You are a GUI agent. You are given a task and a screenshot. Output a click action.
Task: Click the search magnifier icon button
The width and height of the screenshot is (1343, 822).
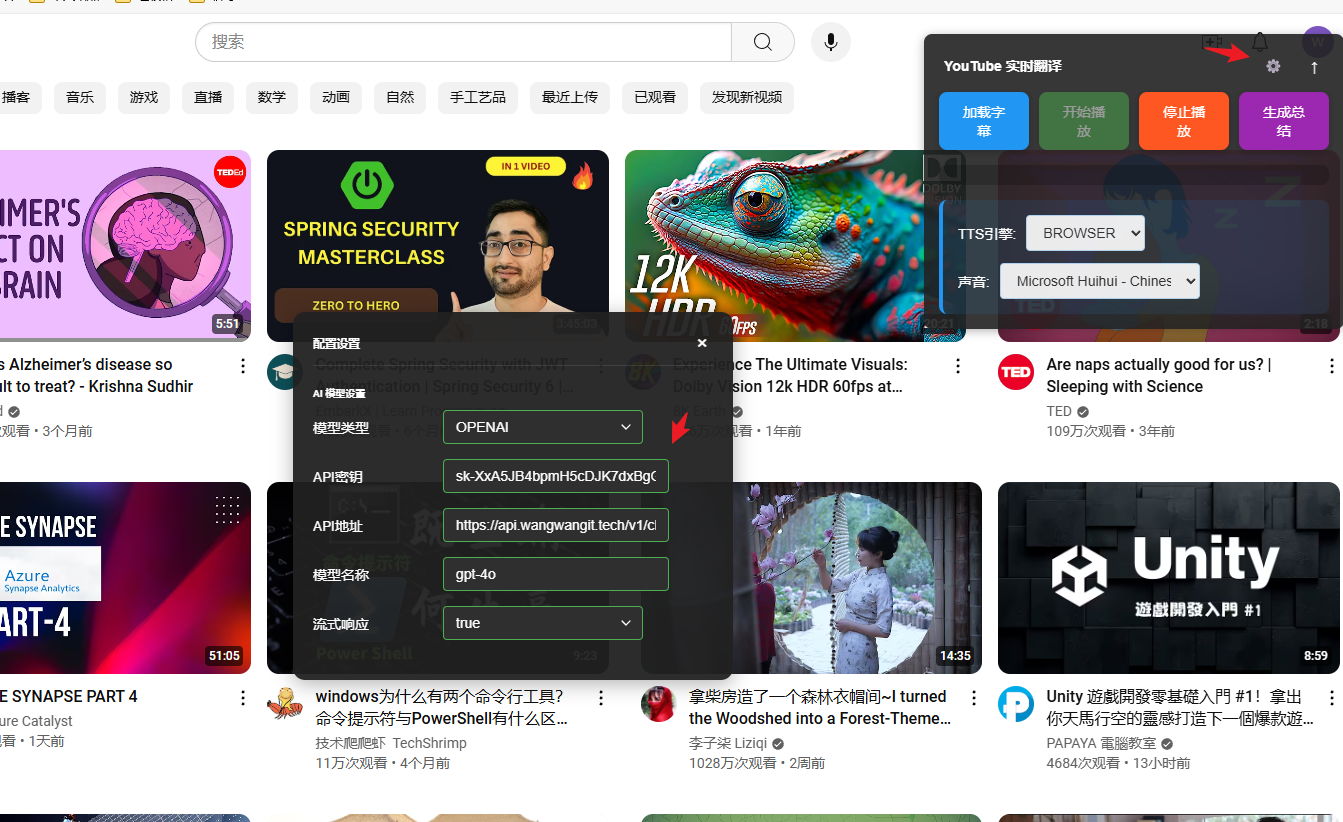point(762,42)
